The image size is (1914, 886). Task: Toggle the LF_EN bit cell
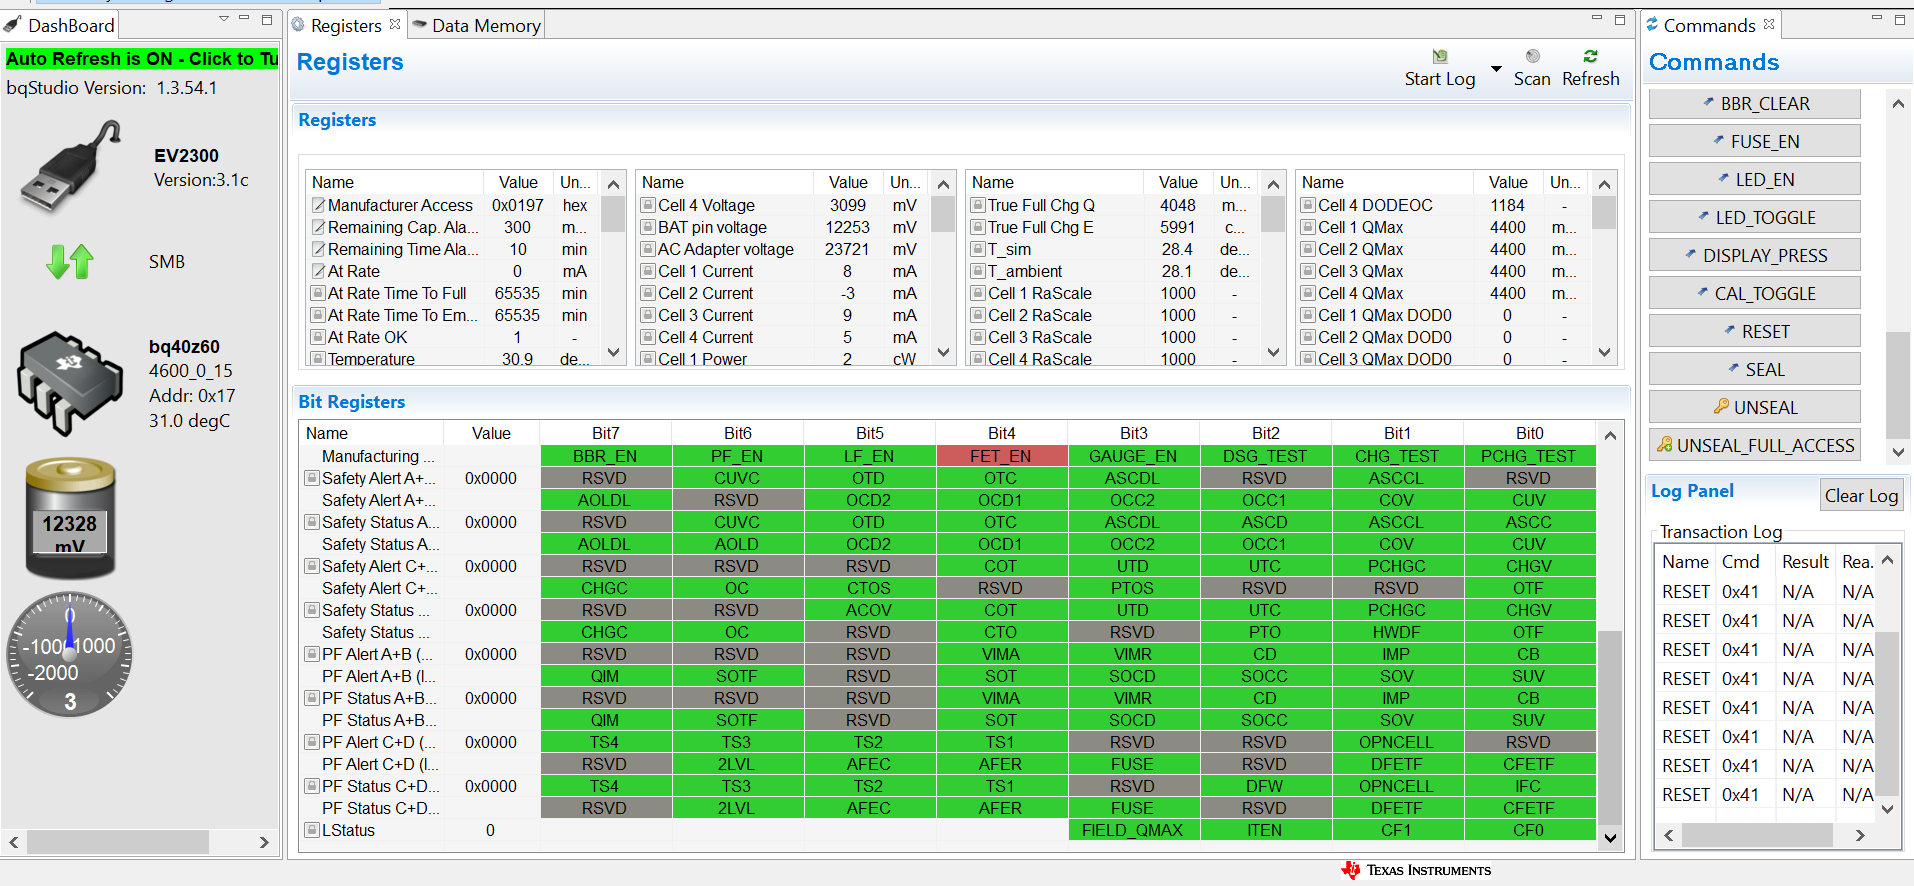pyautogui.click(x=869, y=456)
